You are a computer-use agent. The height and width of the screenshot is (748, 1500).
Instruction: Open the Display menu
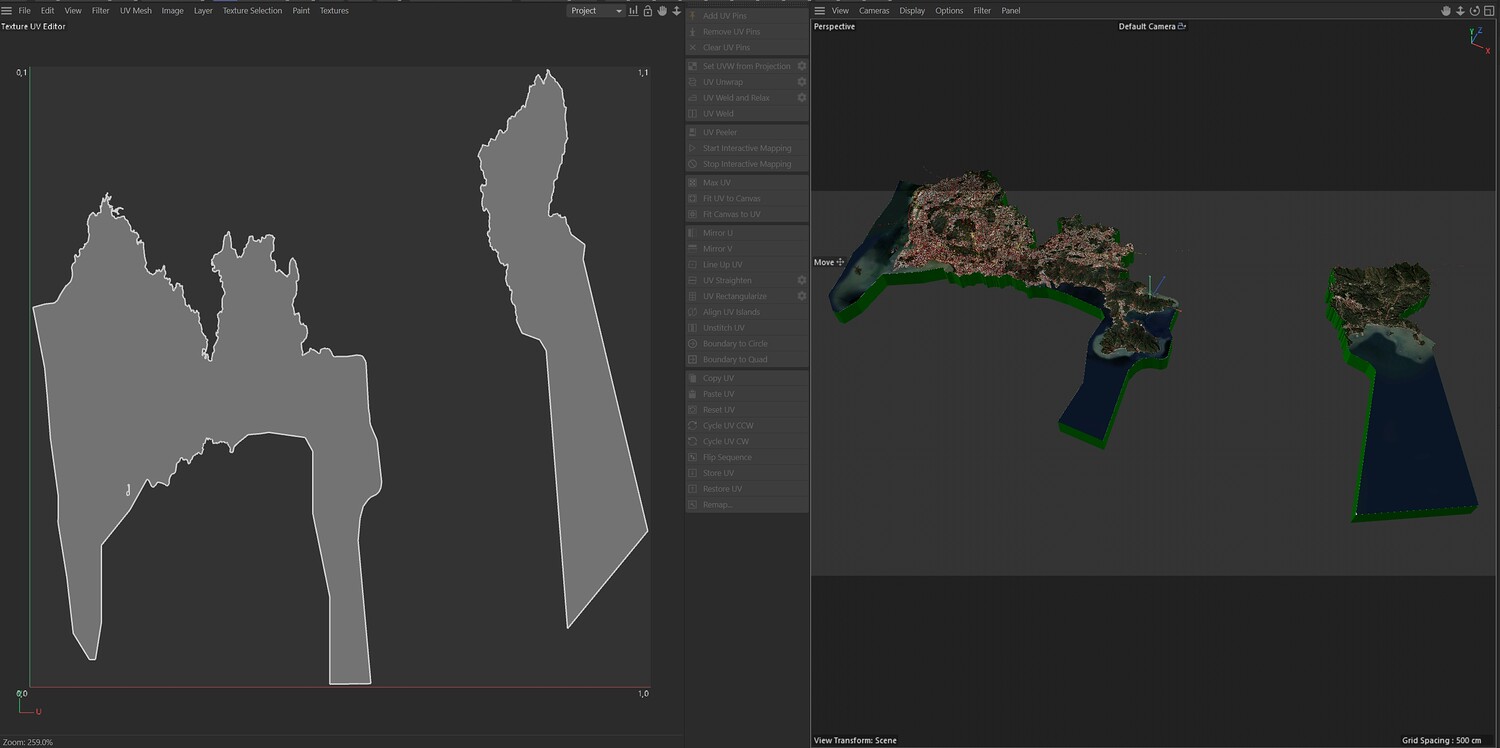[912, 11]
